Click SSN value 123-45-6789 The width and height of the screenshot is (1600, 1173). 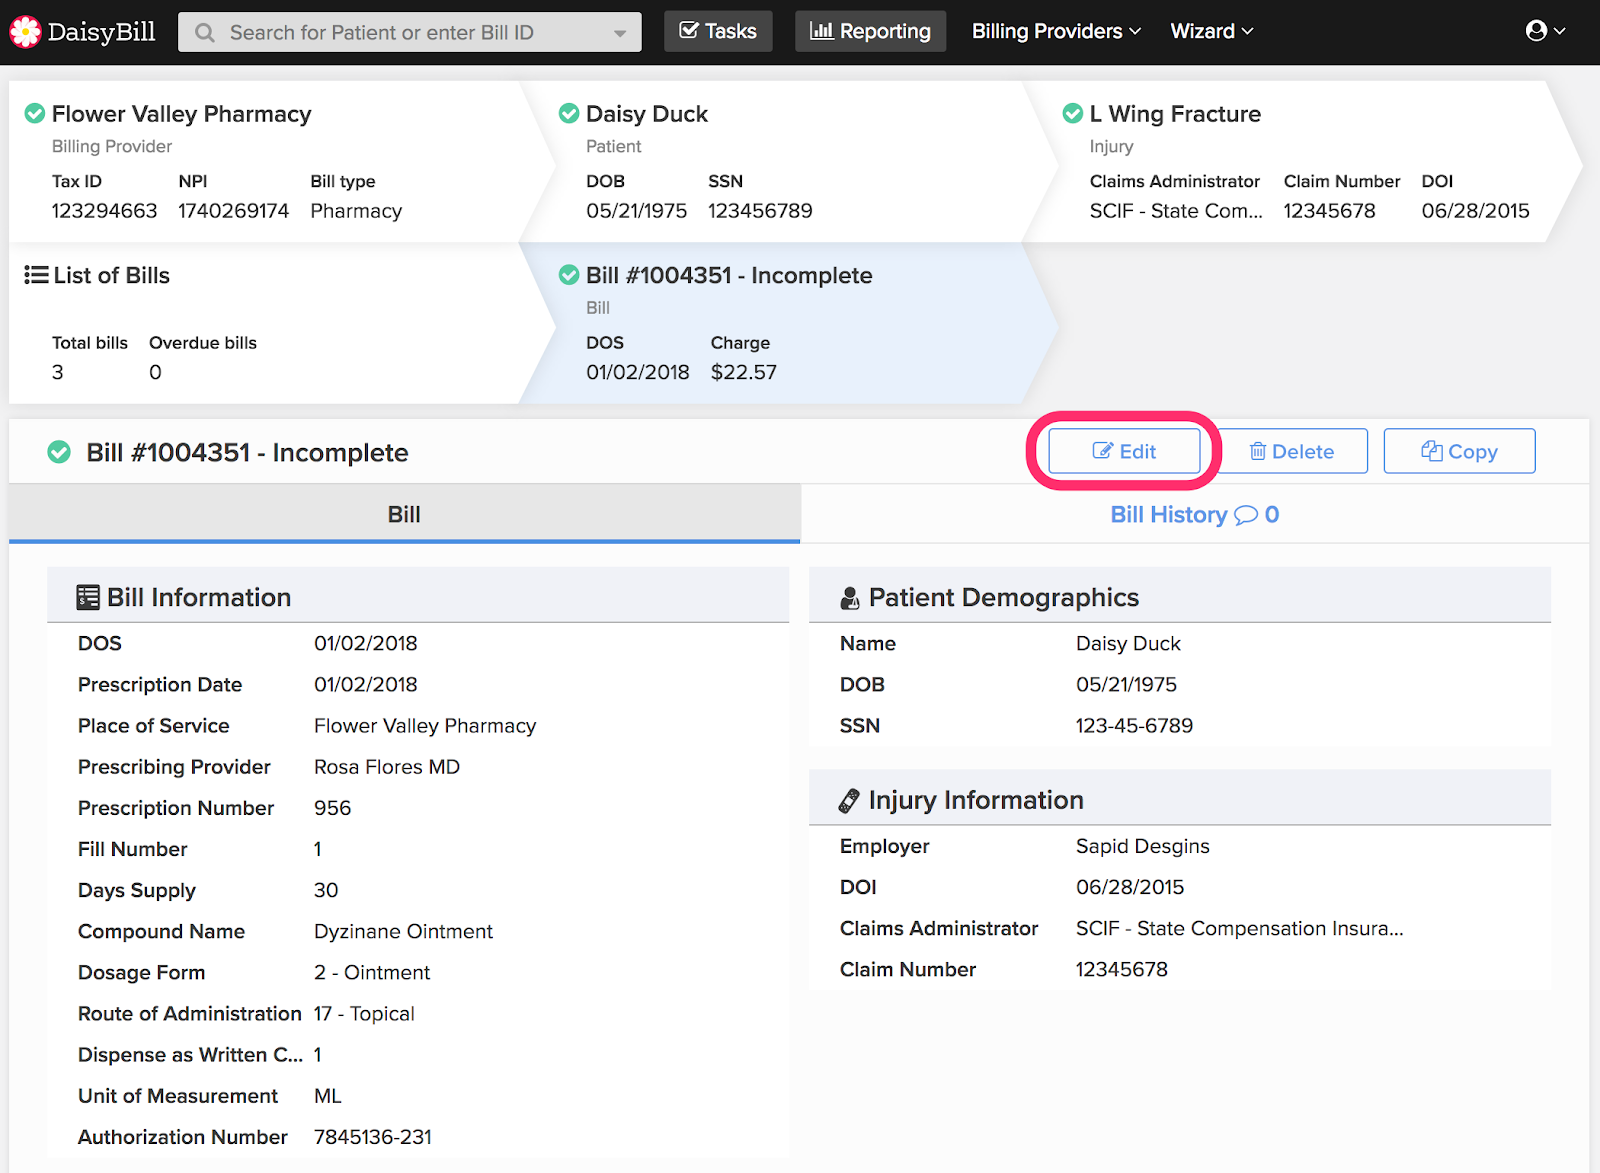point(1134,726)
